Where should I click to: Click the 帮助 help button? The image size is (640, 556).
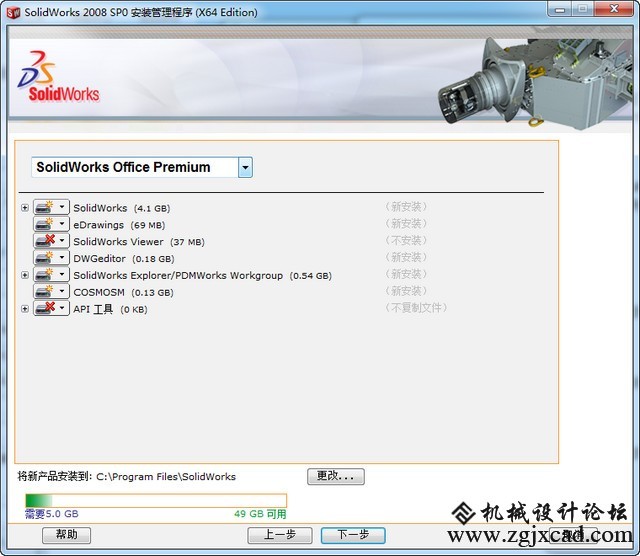(x=67, y=535)
